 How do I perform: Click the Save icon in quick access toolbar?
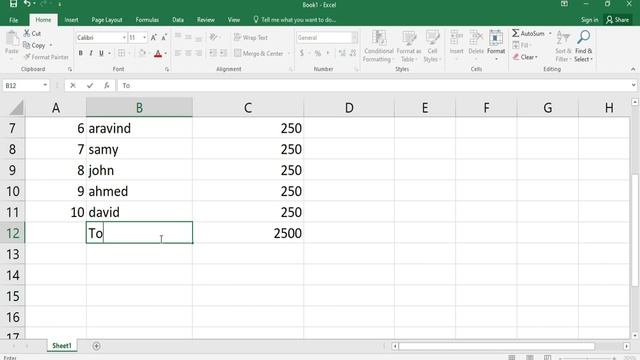pyautogui.click(x=13, y=4)
